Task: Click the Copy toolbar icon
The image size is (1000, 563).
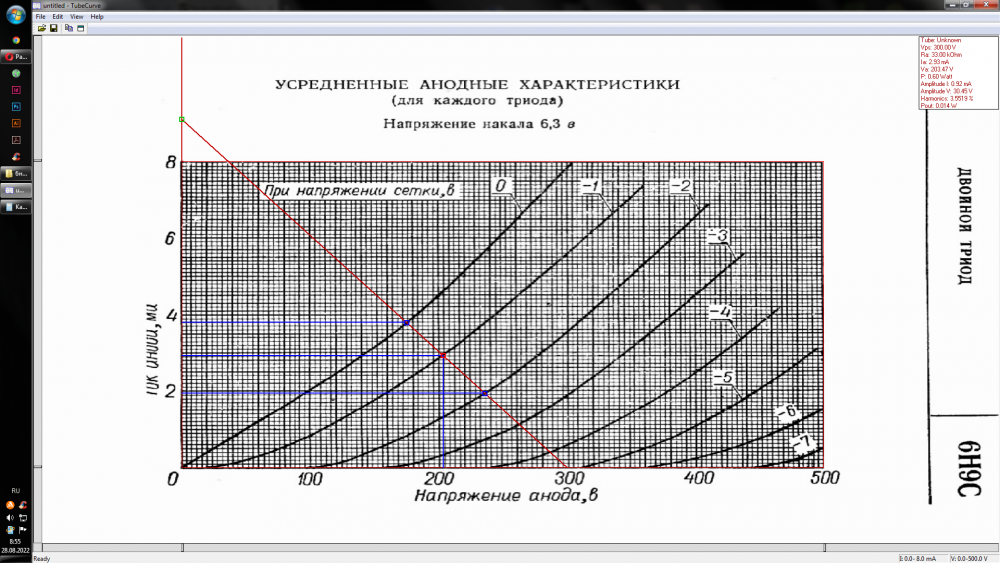Action: click(x=68, y=28)
